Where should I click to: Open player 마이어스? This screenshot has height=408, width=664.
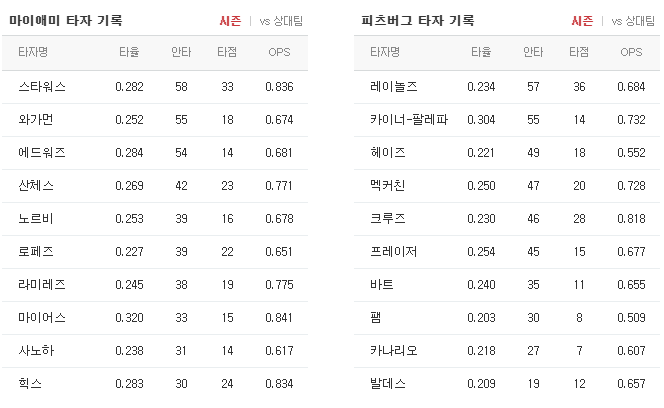[42, 318]
